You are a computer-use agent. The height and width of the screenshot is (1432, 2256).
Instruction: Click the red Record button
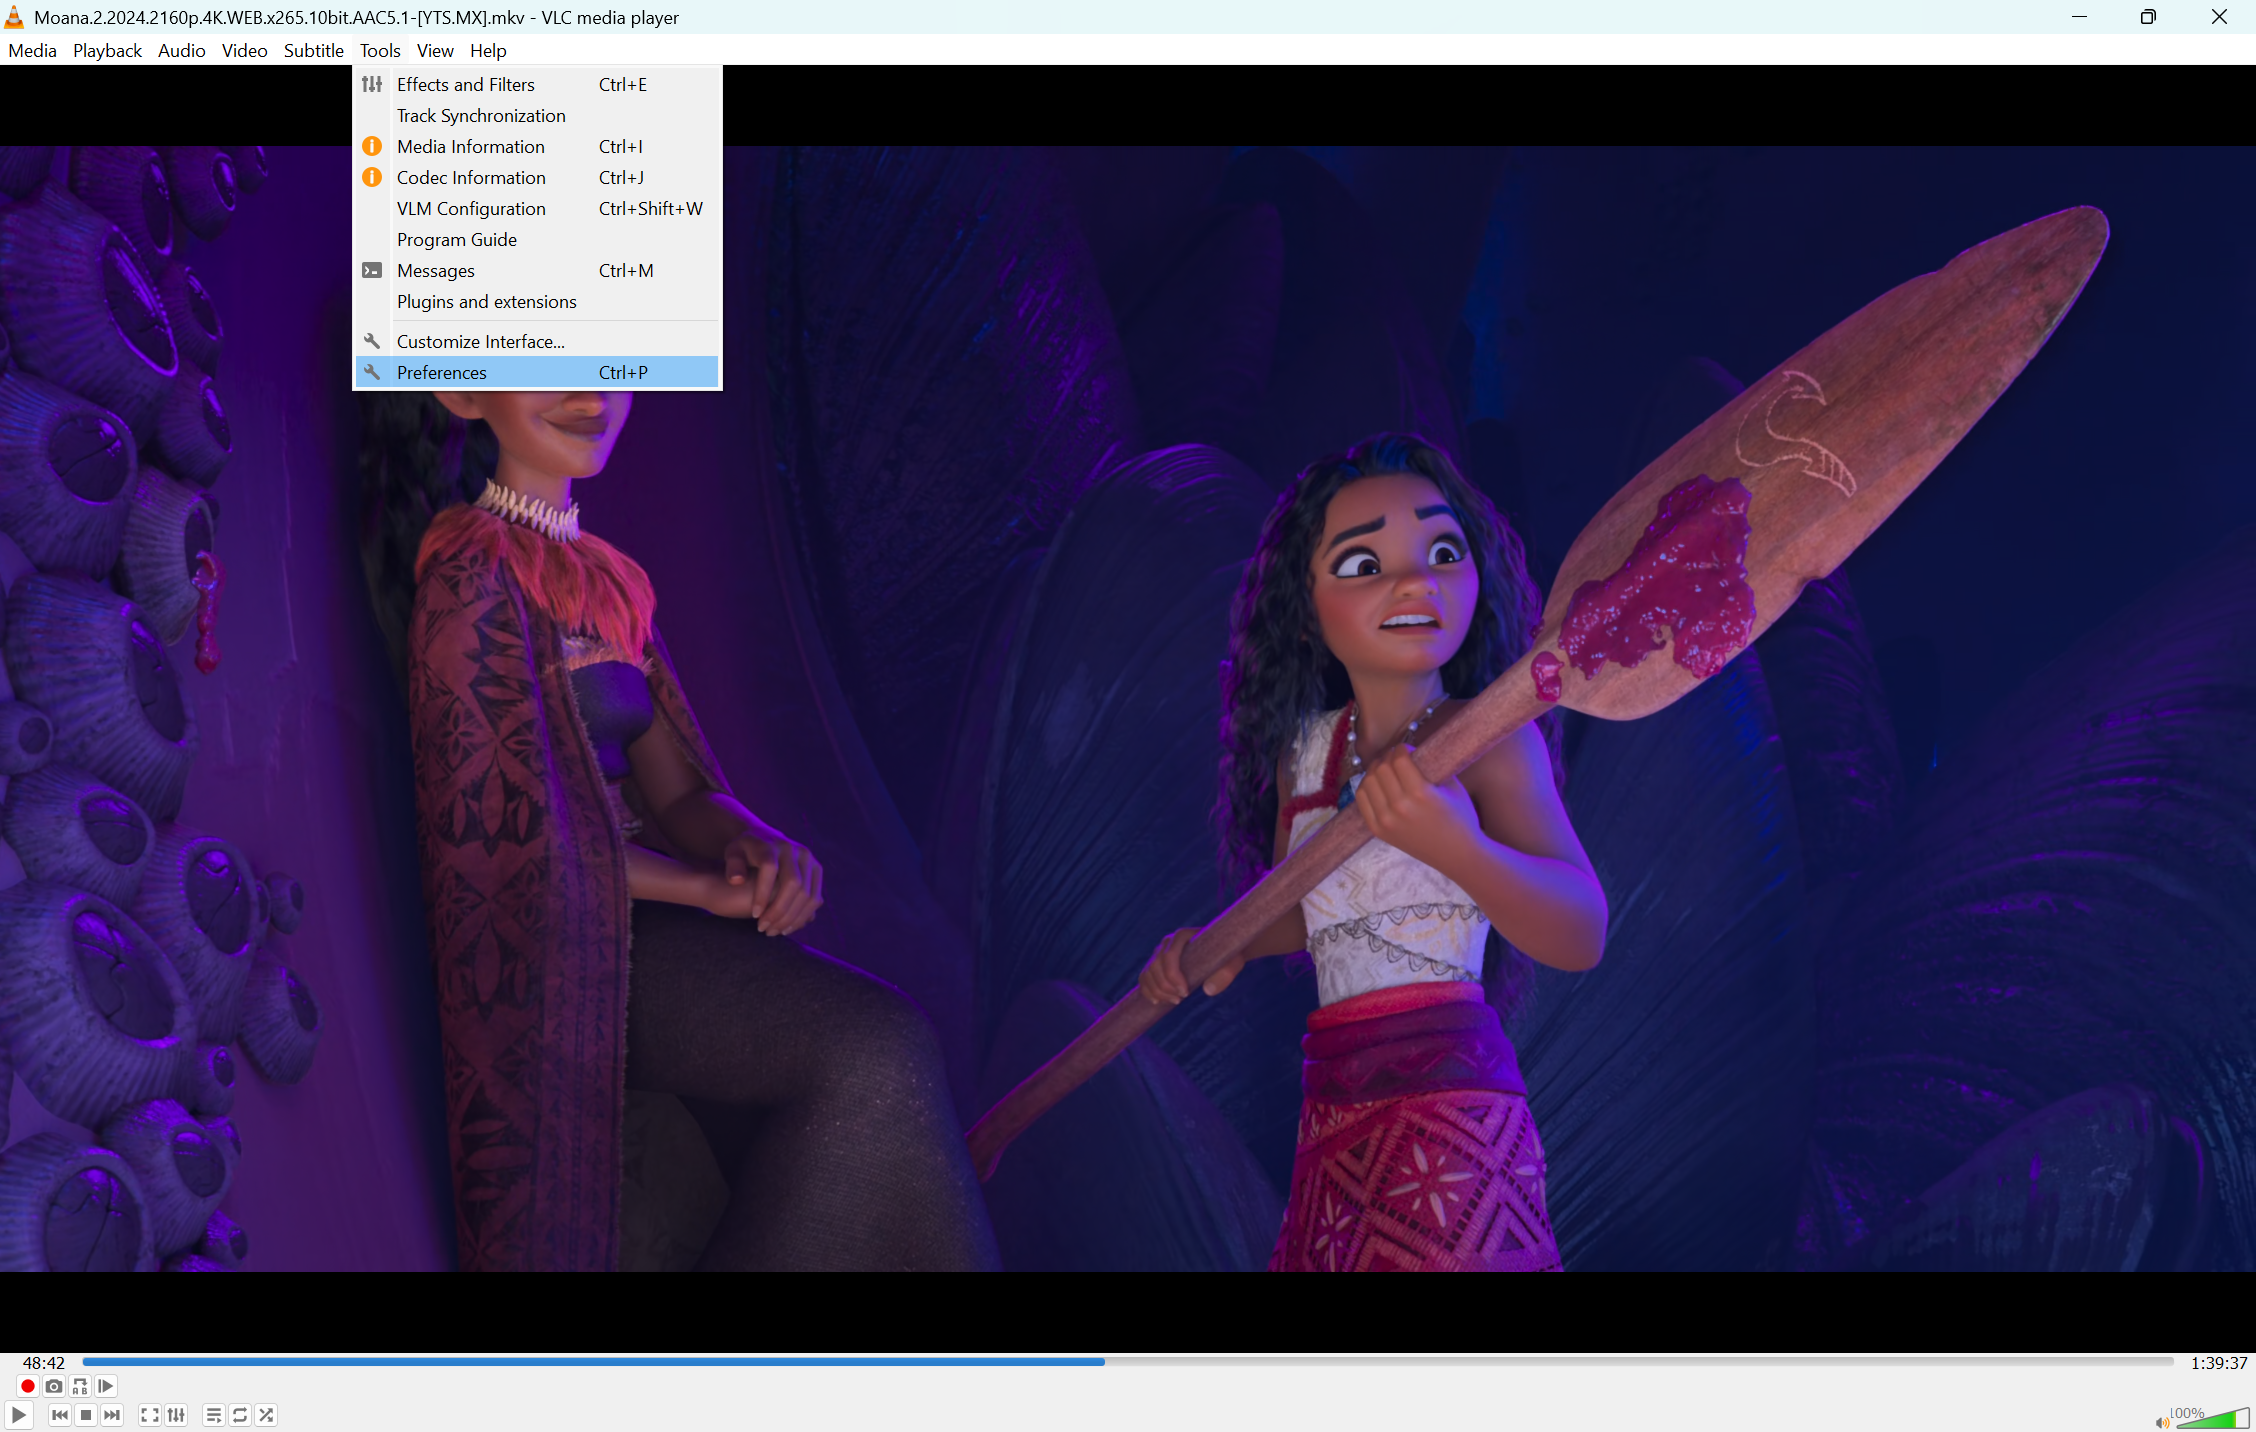click(28, 1386)
